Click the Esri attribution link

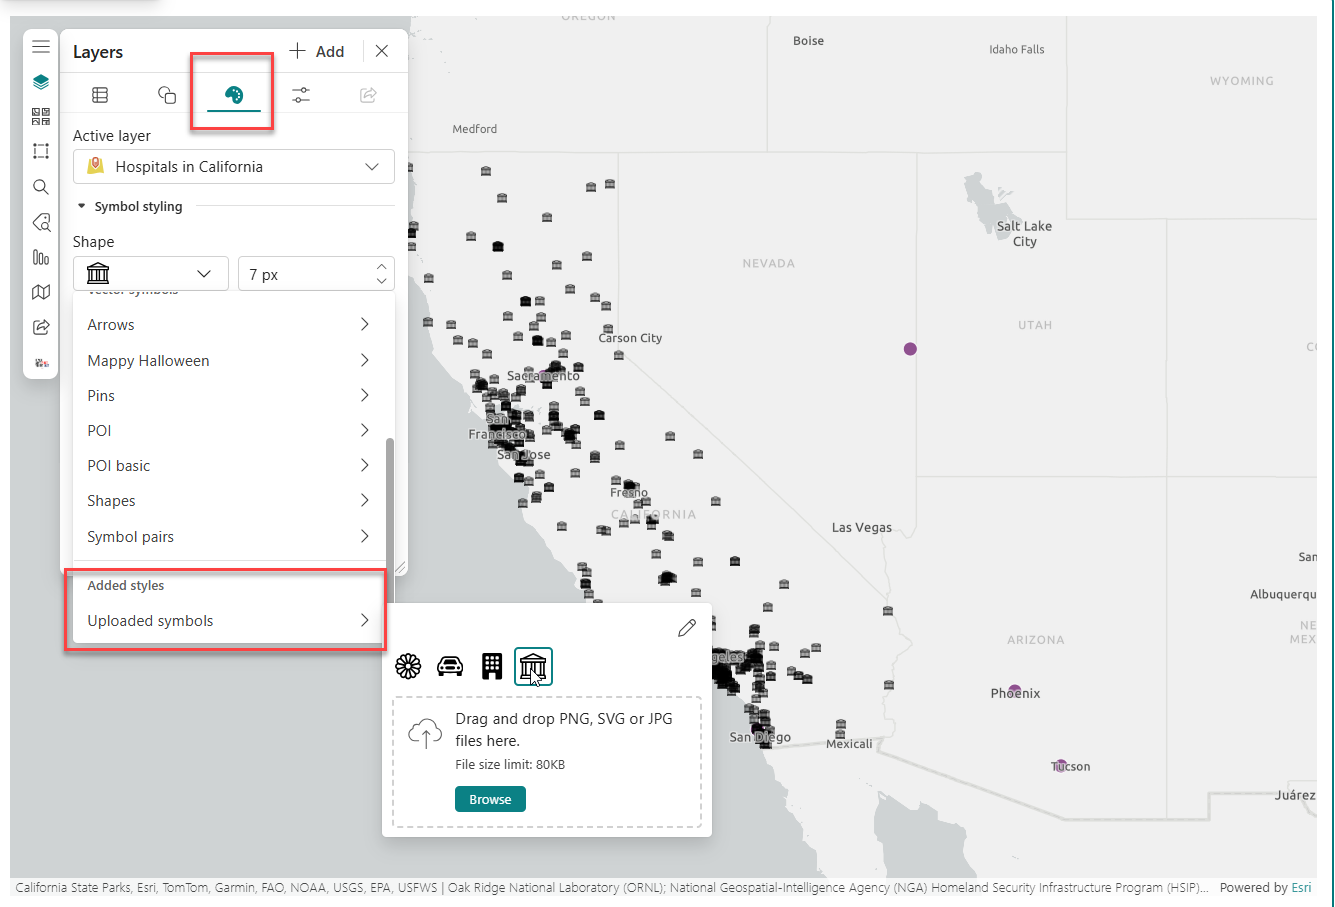1301,887
